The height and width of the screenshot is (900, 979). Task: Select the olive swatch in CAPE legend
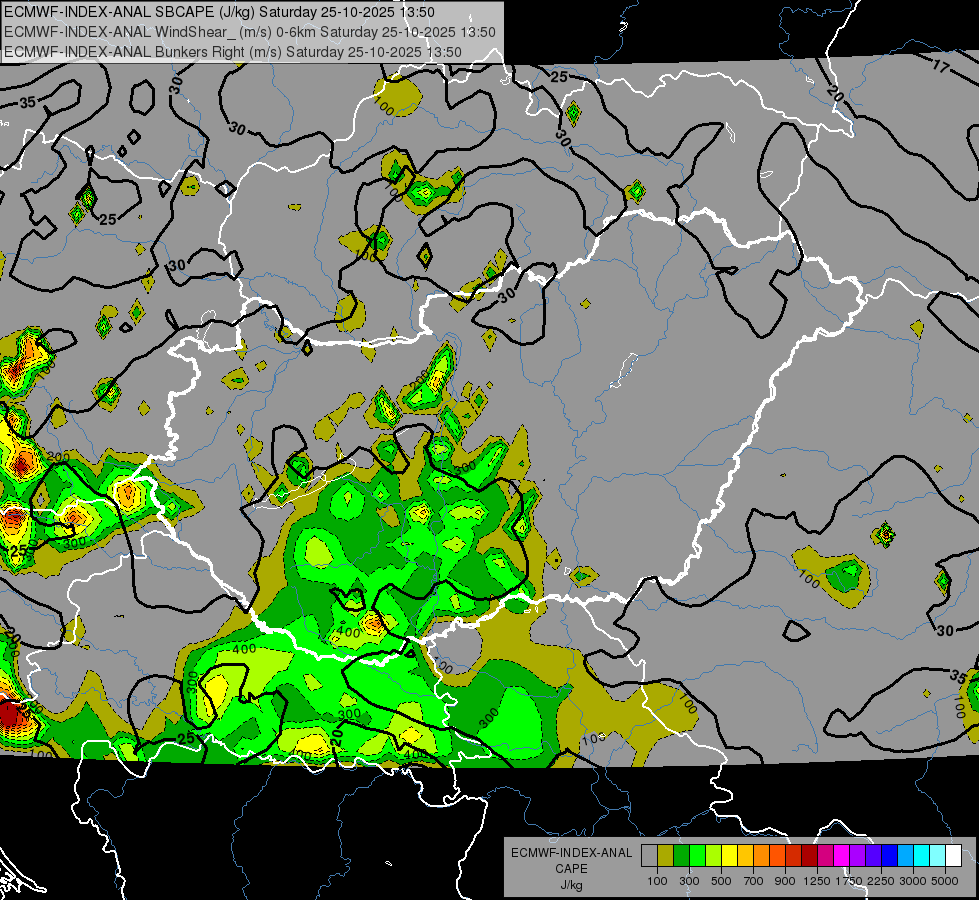pos(666,856)
